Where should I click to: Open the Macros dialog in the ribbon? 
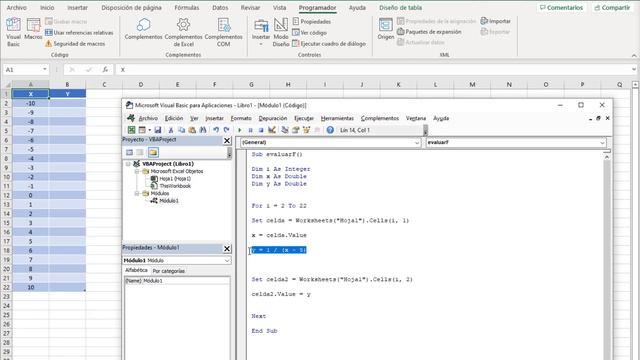pos(33,29)
